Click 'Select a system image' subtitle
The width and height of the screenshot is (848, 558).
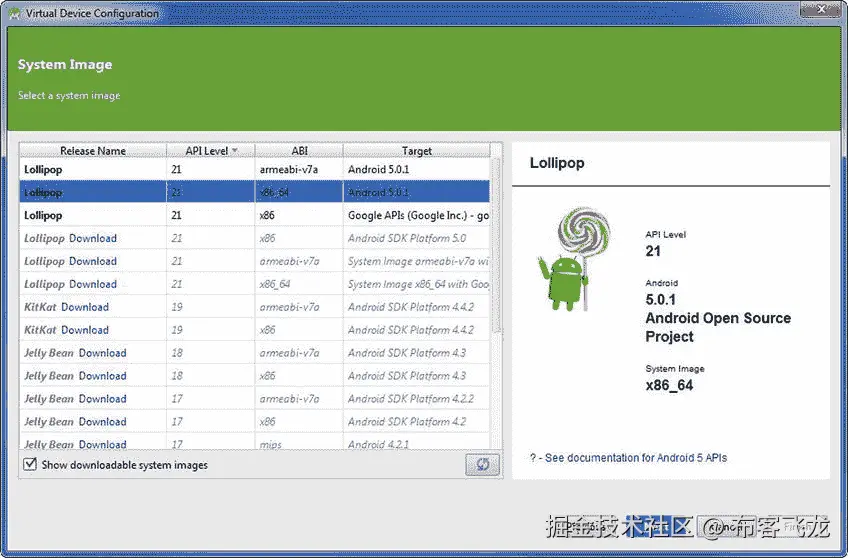[69, 96]
